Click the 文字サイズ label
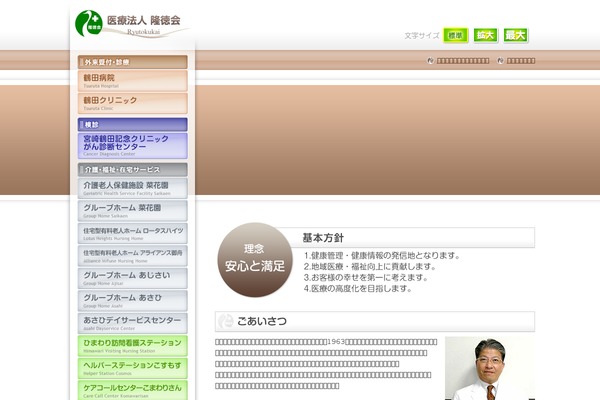 pos(422,36)
